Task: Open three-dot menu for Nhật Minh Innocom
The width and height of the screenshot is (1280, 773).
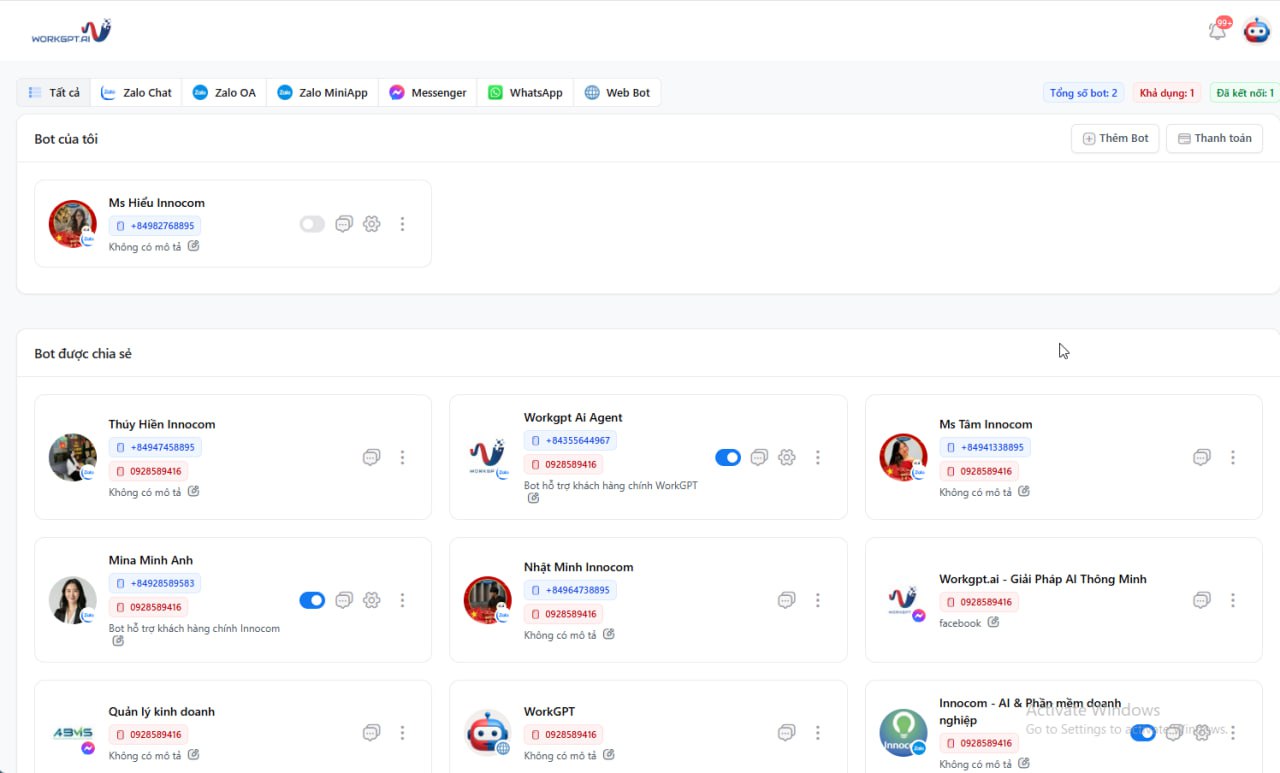Action: coord(817,600)
